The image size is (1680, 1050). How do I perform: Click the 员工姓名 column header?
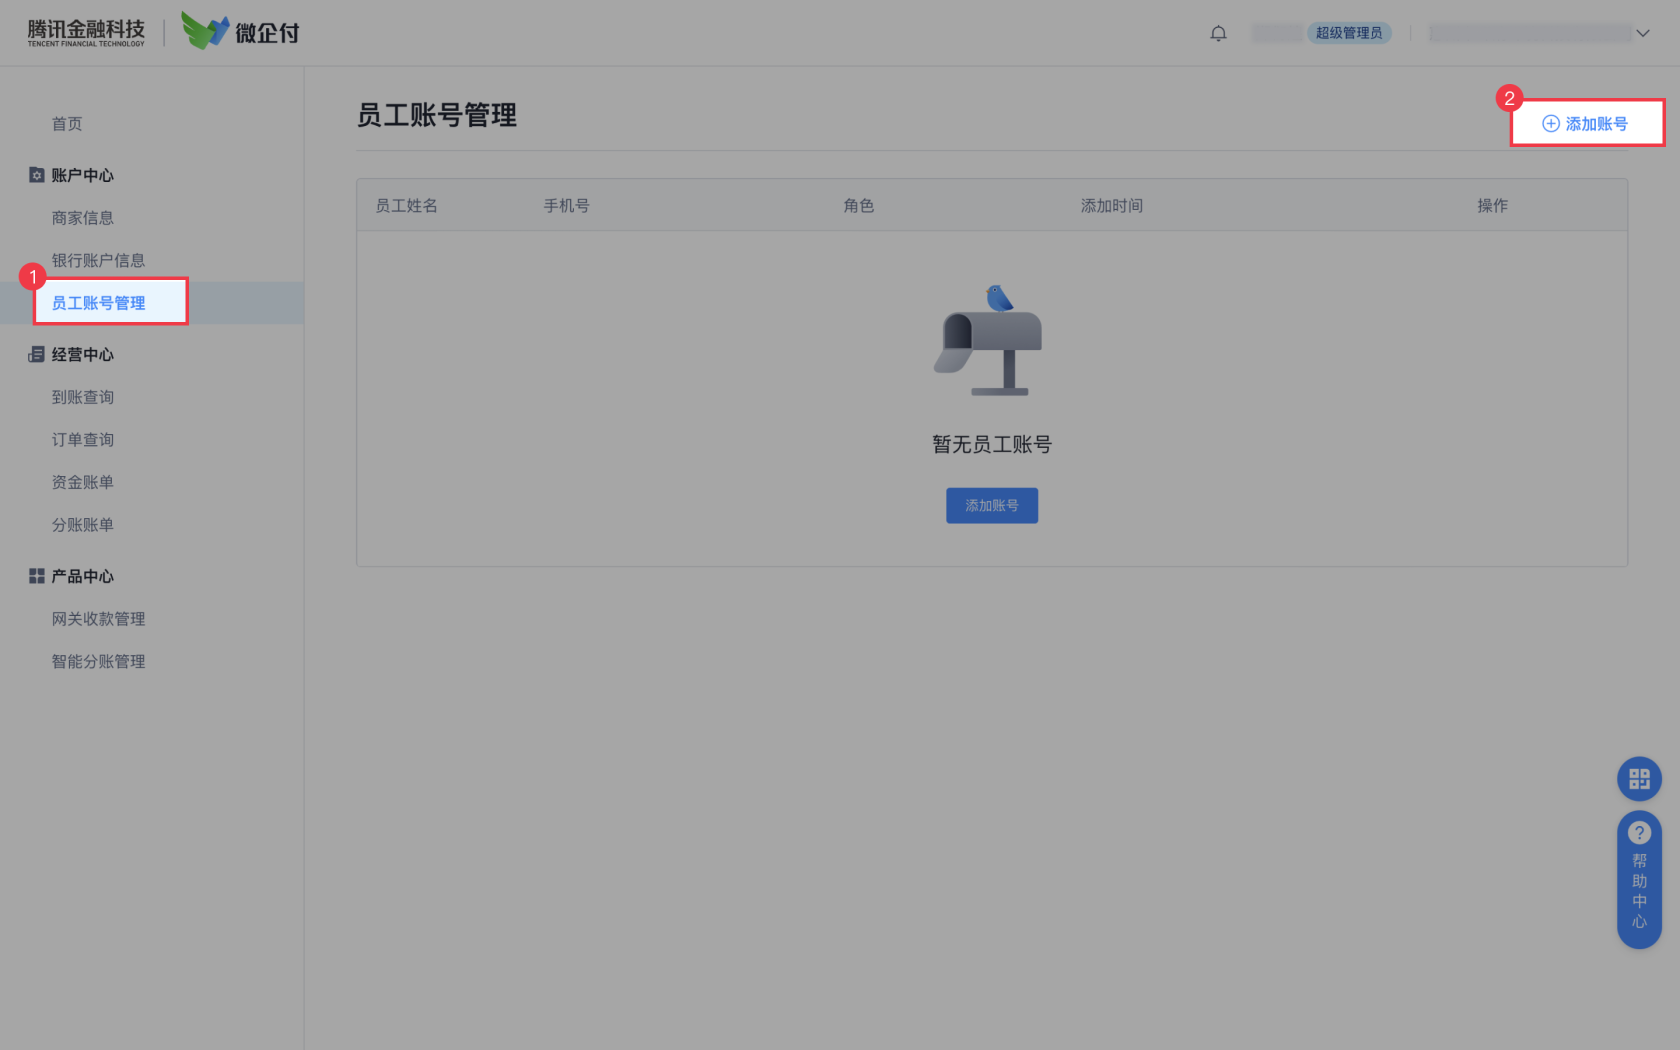pyautogui.click(x=406, y=206)
